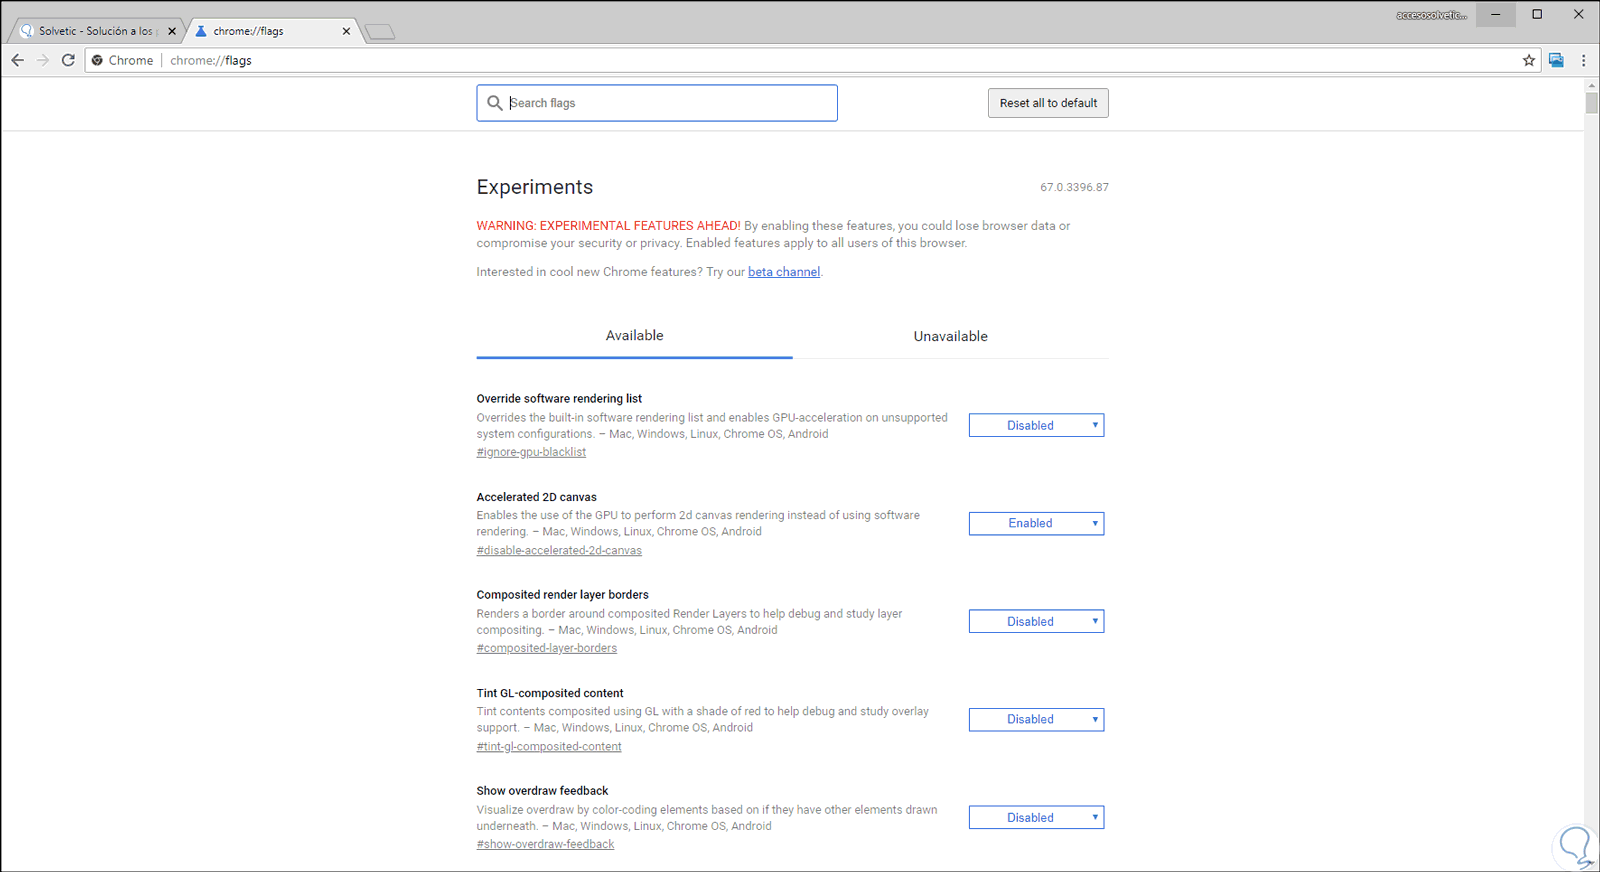
Task: Click the blue extension icon in the toolbar
Action: coord(1556,60)
